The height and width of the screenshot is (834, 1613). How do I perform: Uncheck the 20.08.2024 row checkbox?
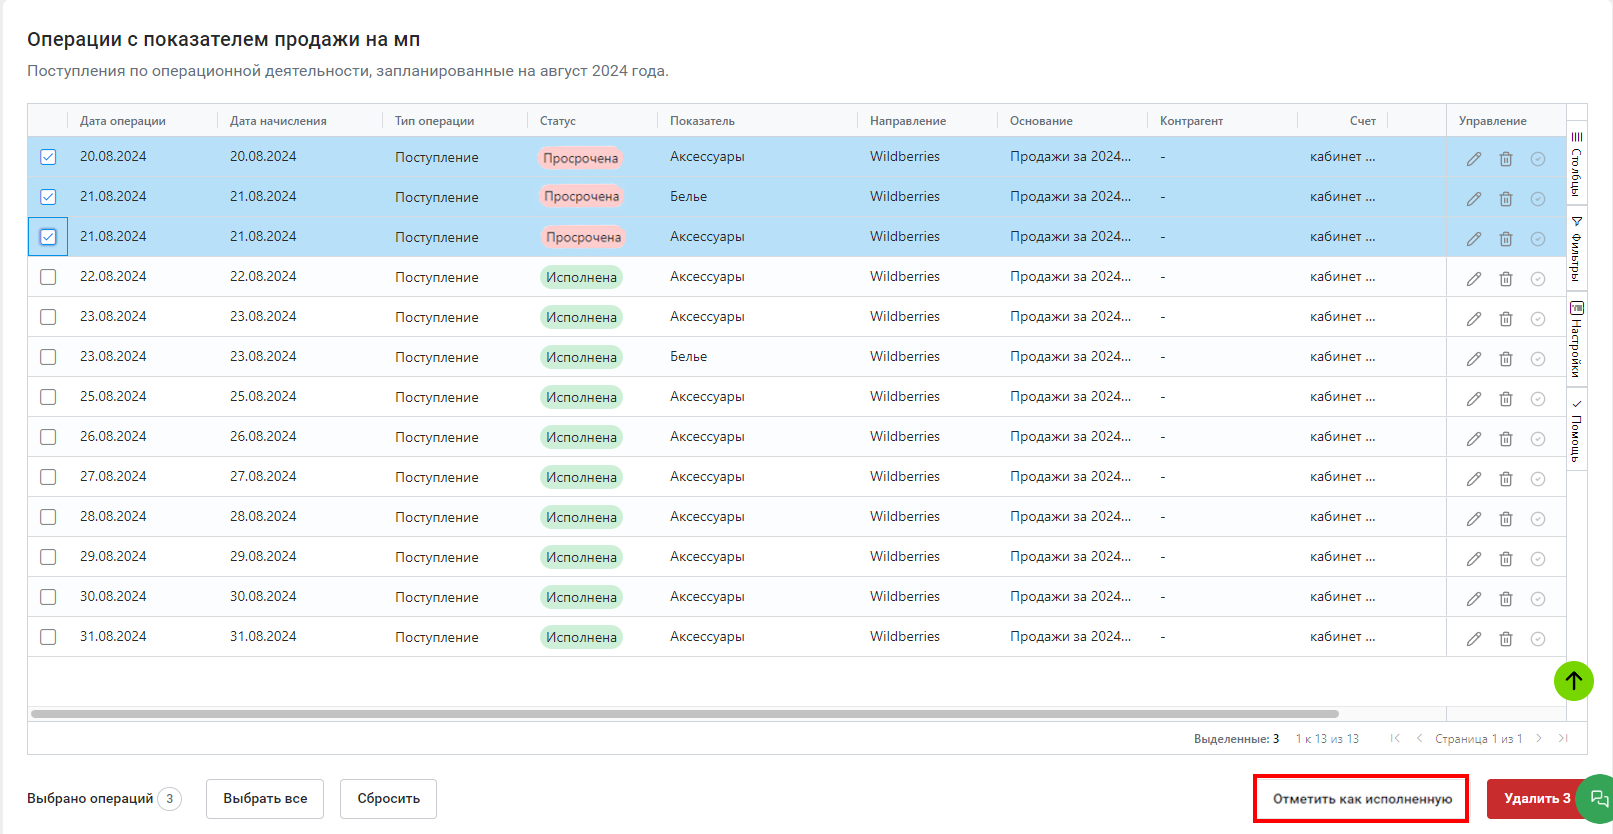(48, 157)
